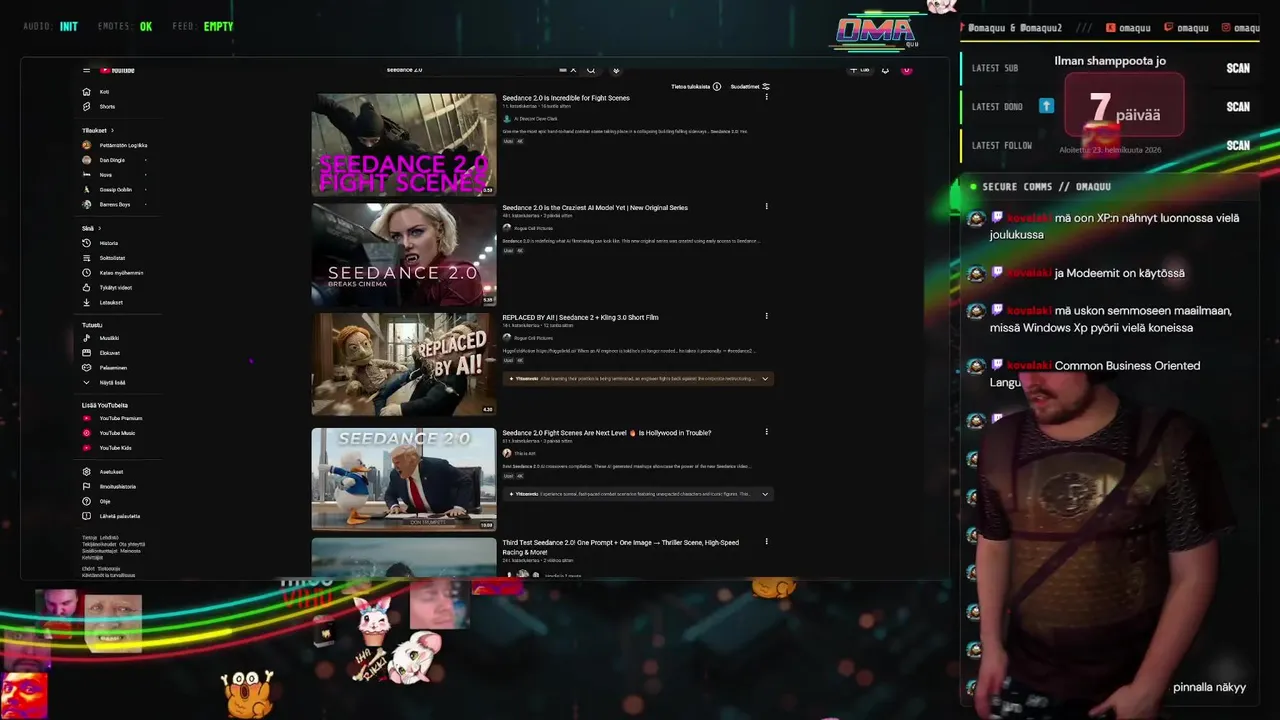
Task: Open options for Fight Scenes video
Action: pos(767,97)
